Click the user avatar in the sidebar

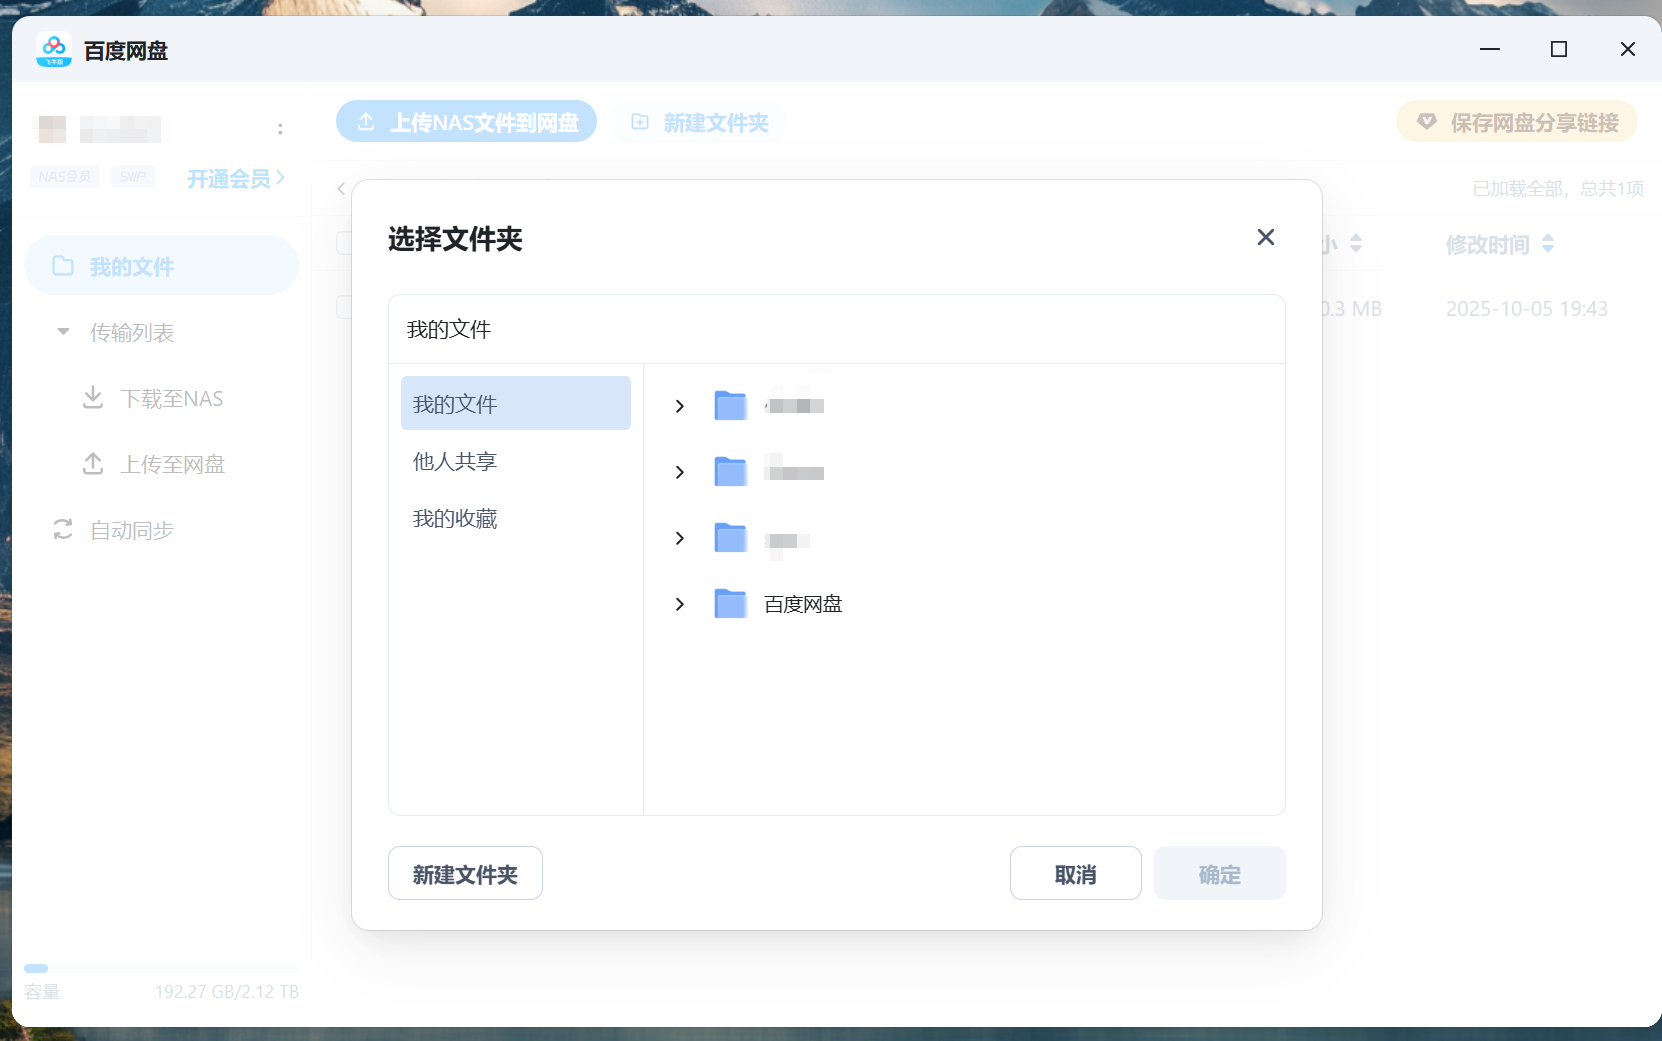pos(51,128)
